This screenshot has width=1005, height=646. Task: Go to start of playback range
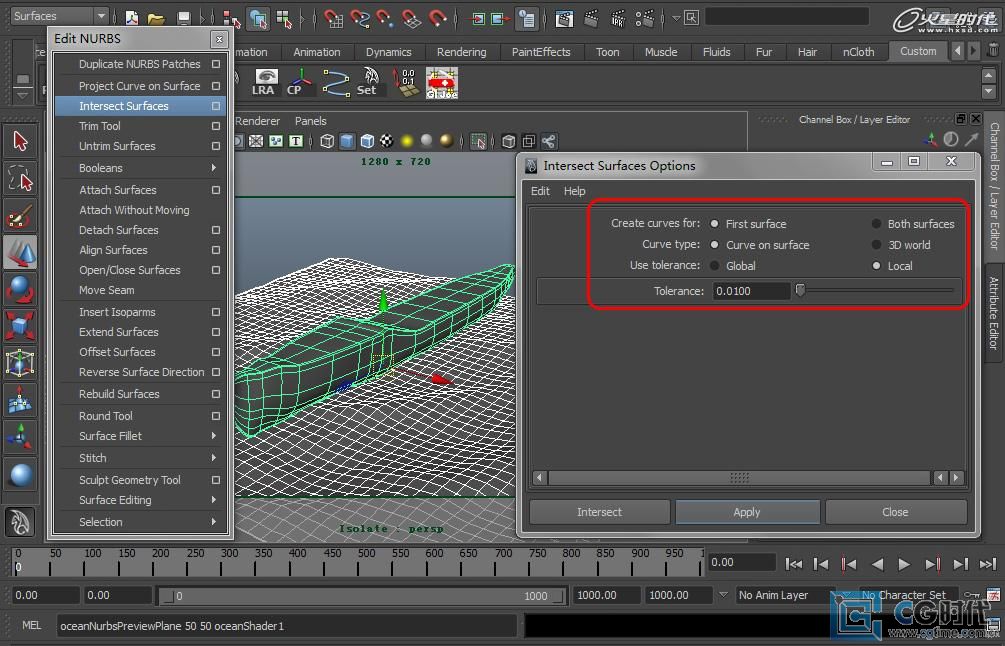[x=793, y=564]
